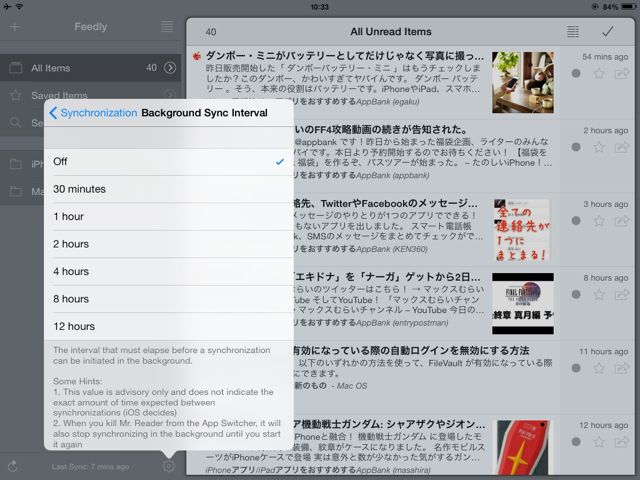Select the 8 hours sync interval
The width and height of the screenshot is (640, 480).
[x=169, y=299]
